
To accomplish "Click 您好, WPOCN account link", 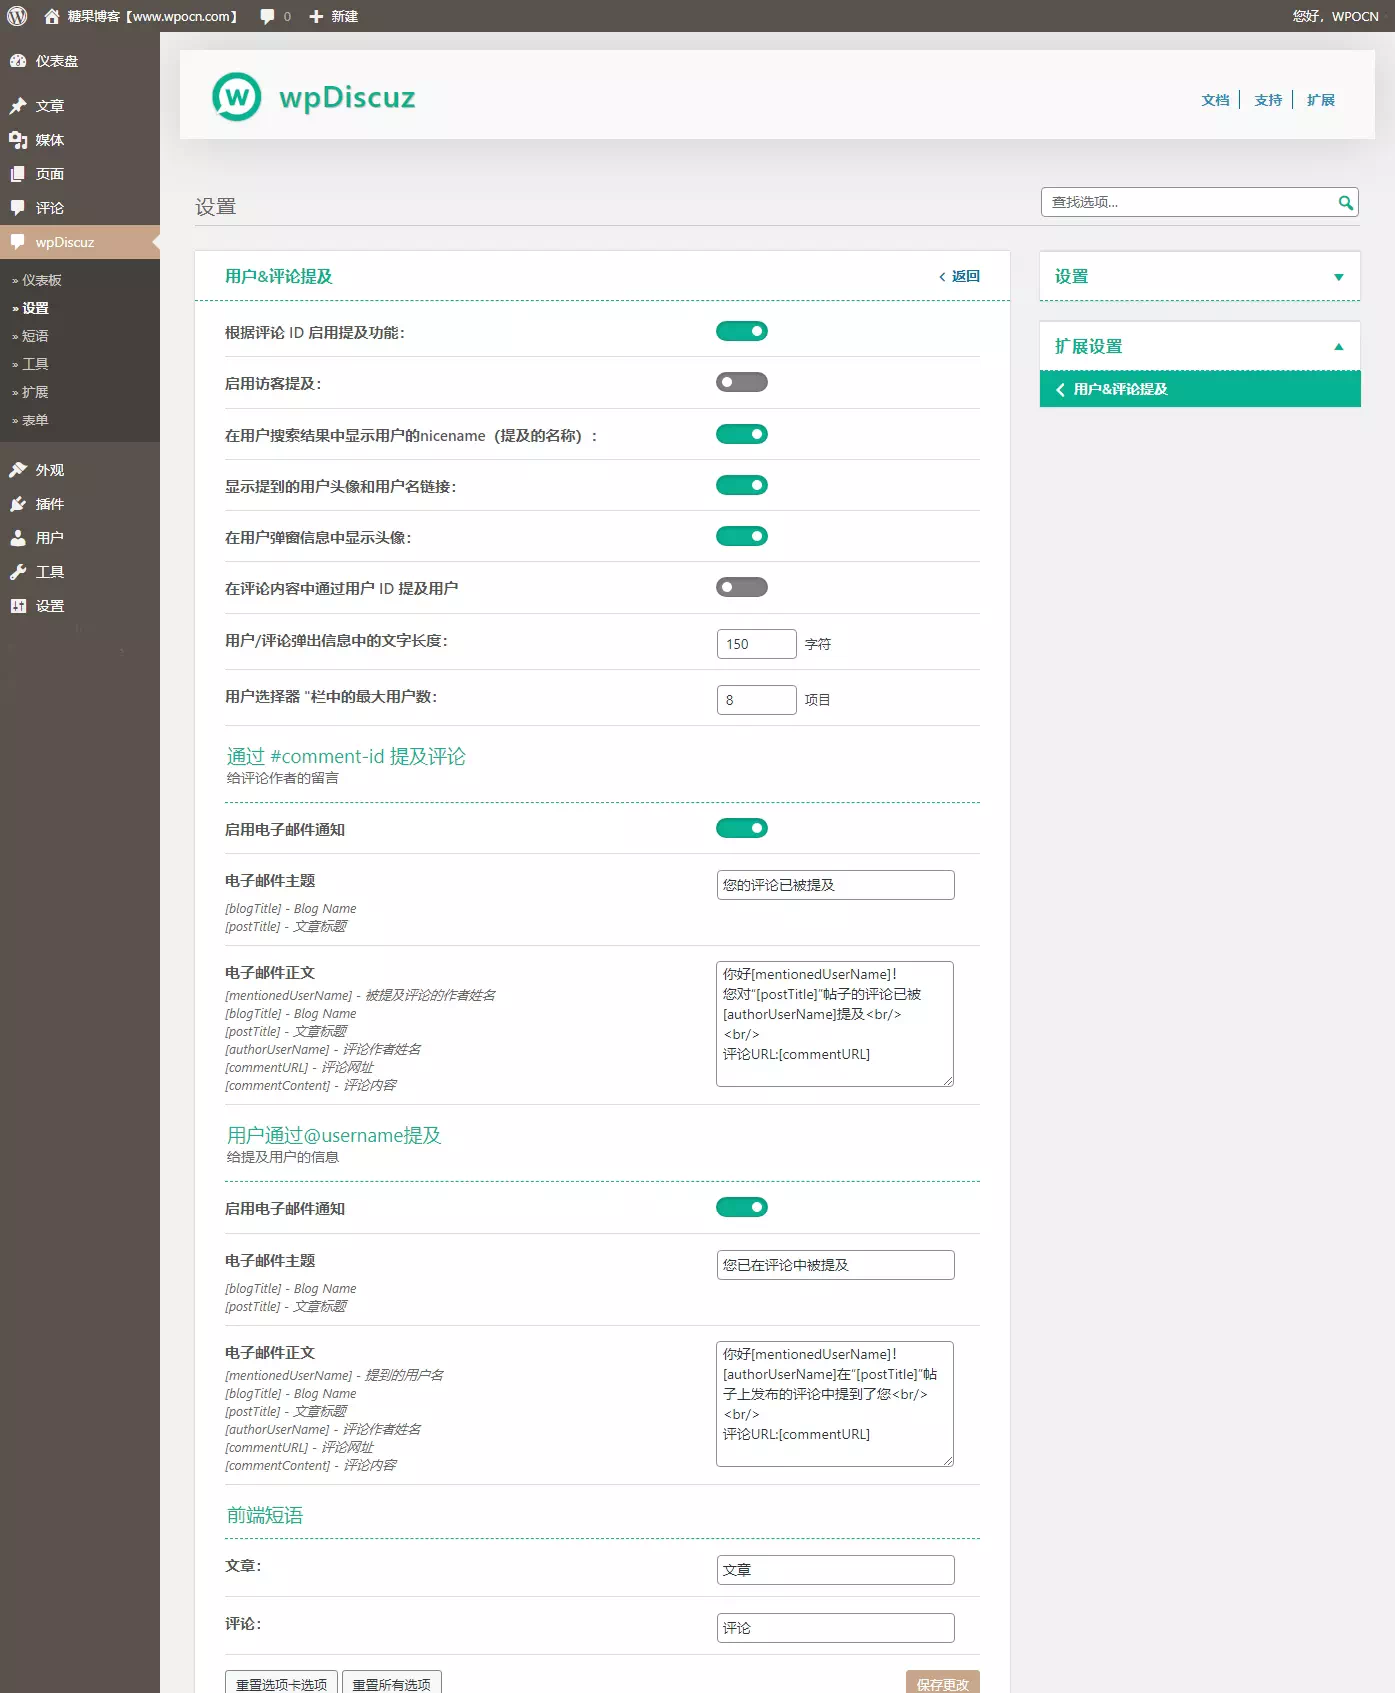I will pyautogui.click(x=1335, y=16).
